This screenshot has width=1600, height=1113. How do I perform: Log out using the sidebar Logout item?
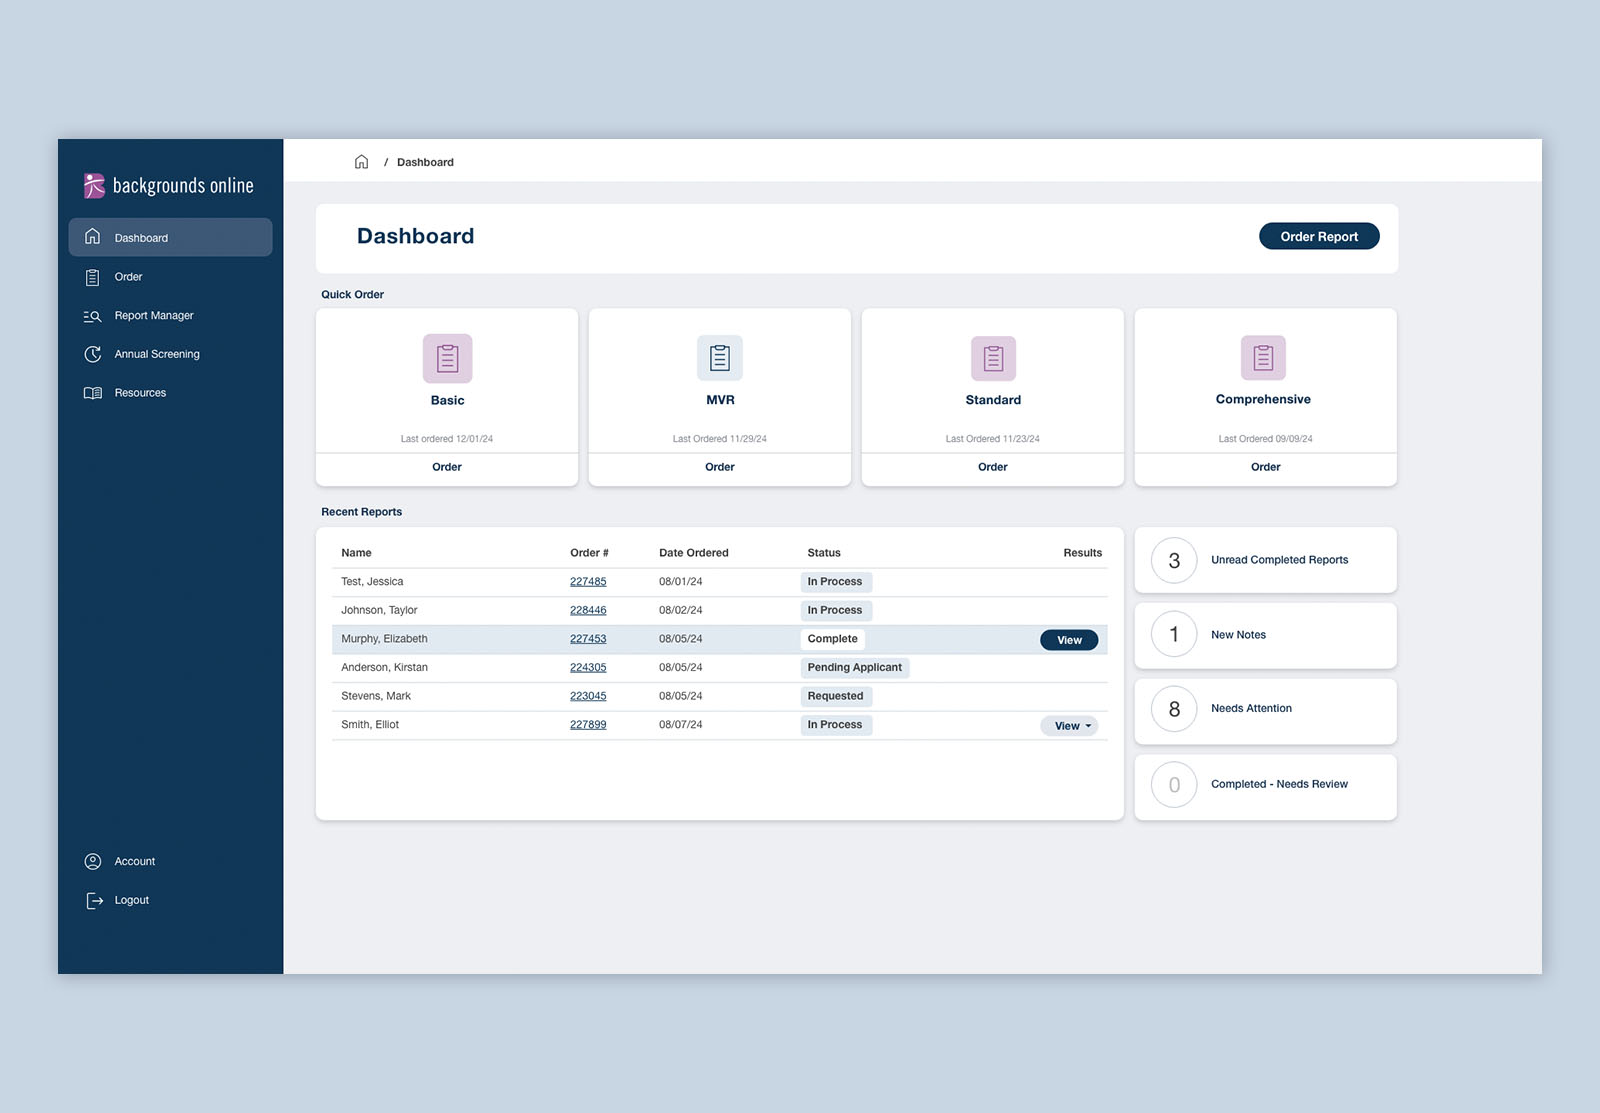click(131, 900)
